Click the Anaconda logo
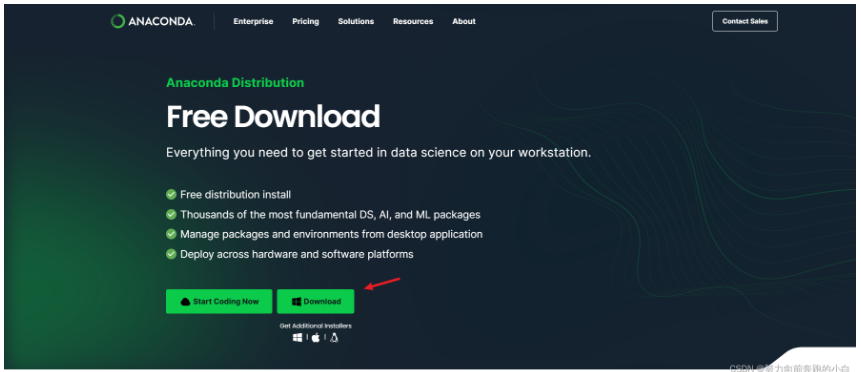The height and width of the screenshot is (372, 861). [152, 21]
